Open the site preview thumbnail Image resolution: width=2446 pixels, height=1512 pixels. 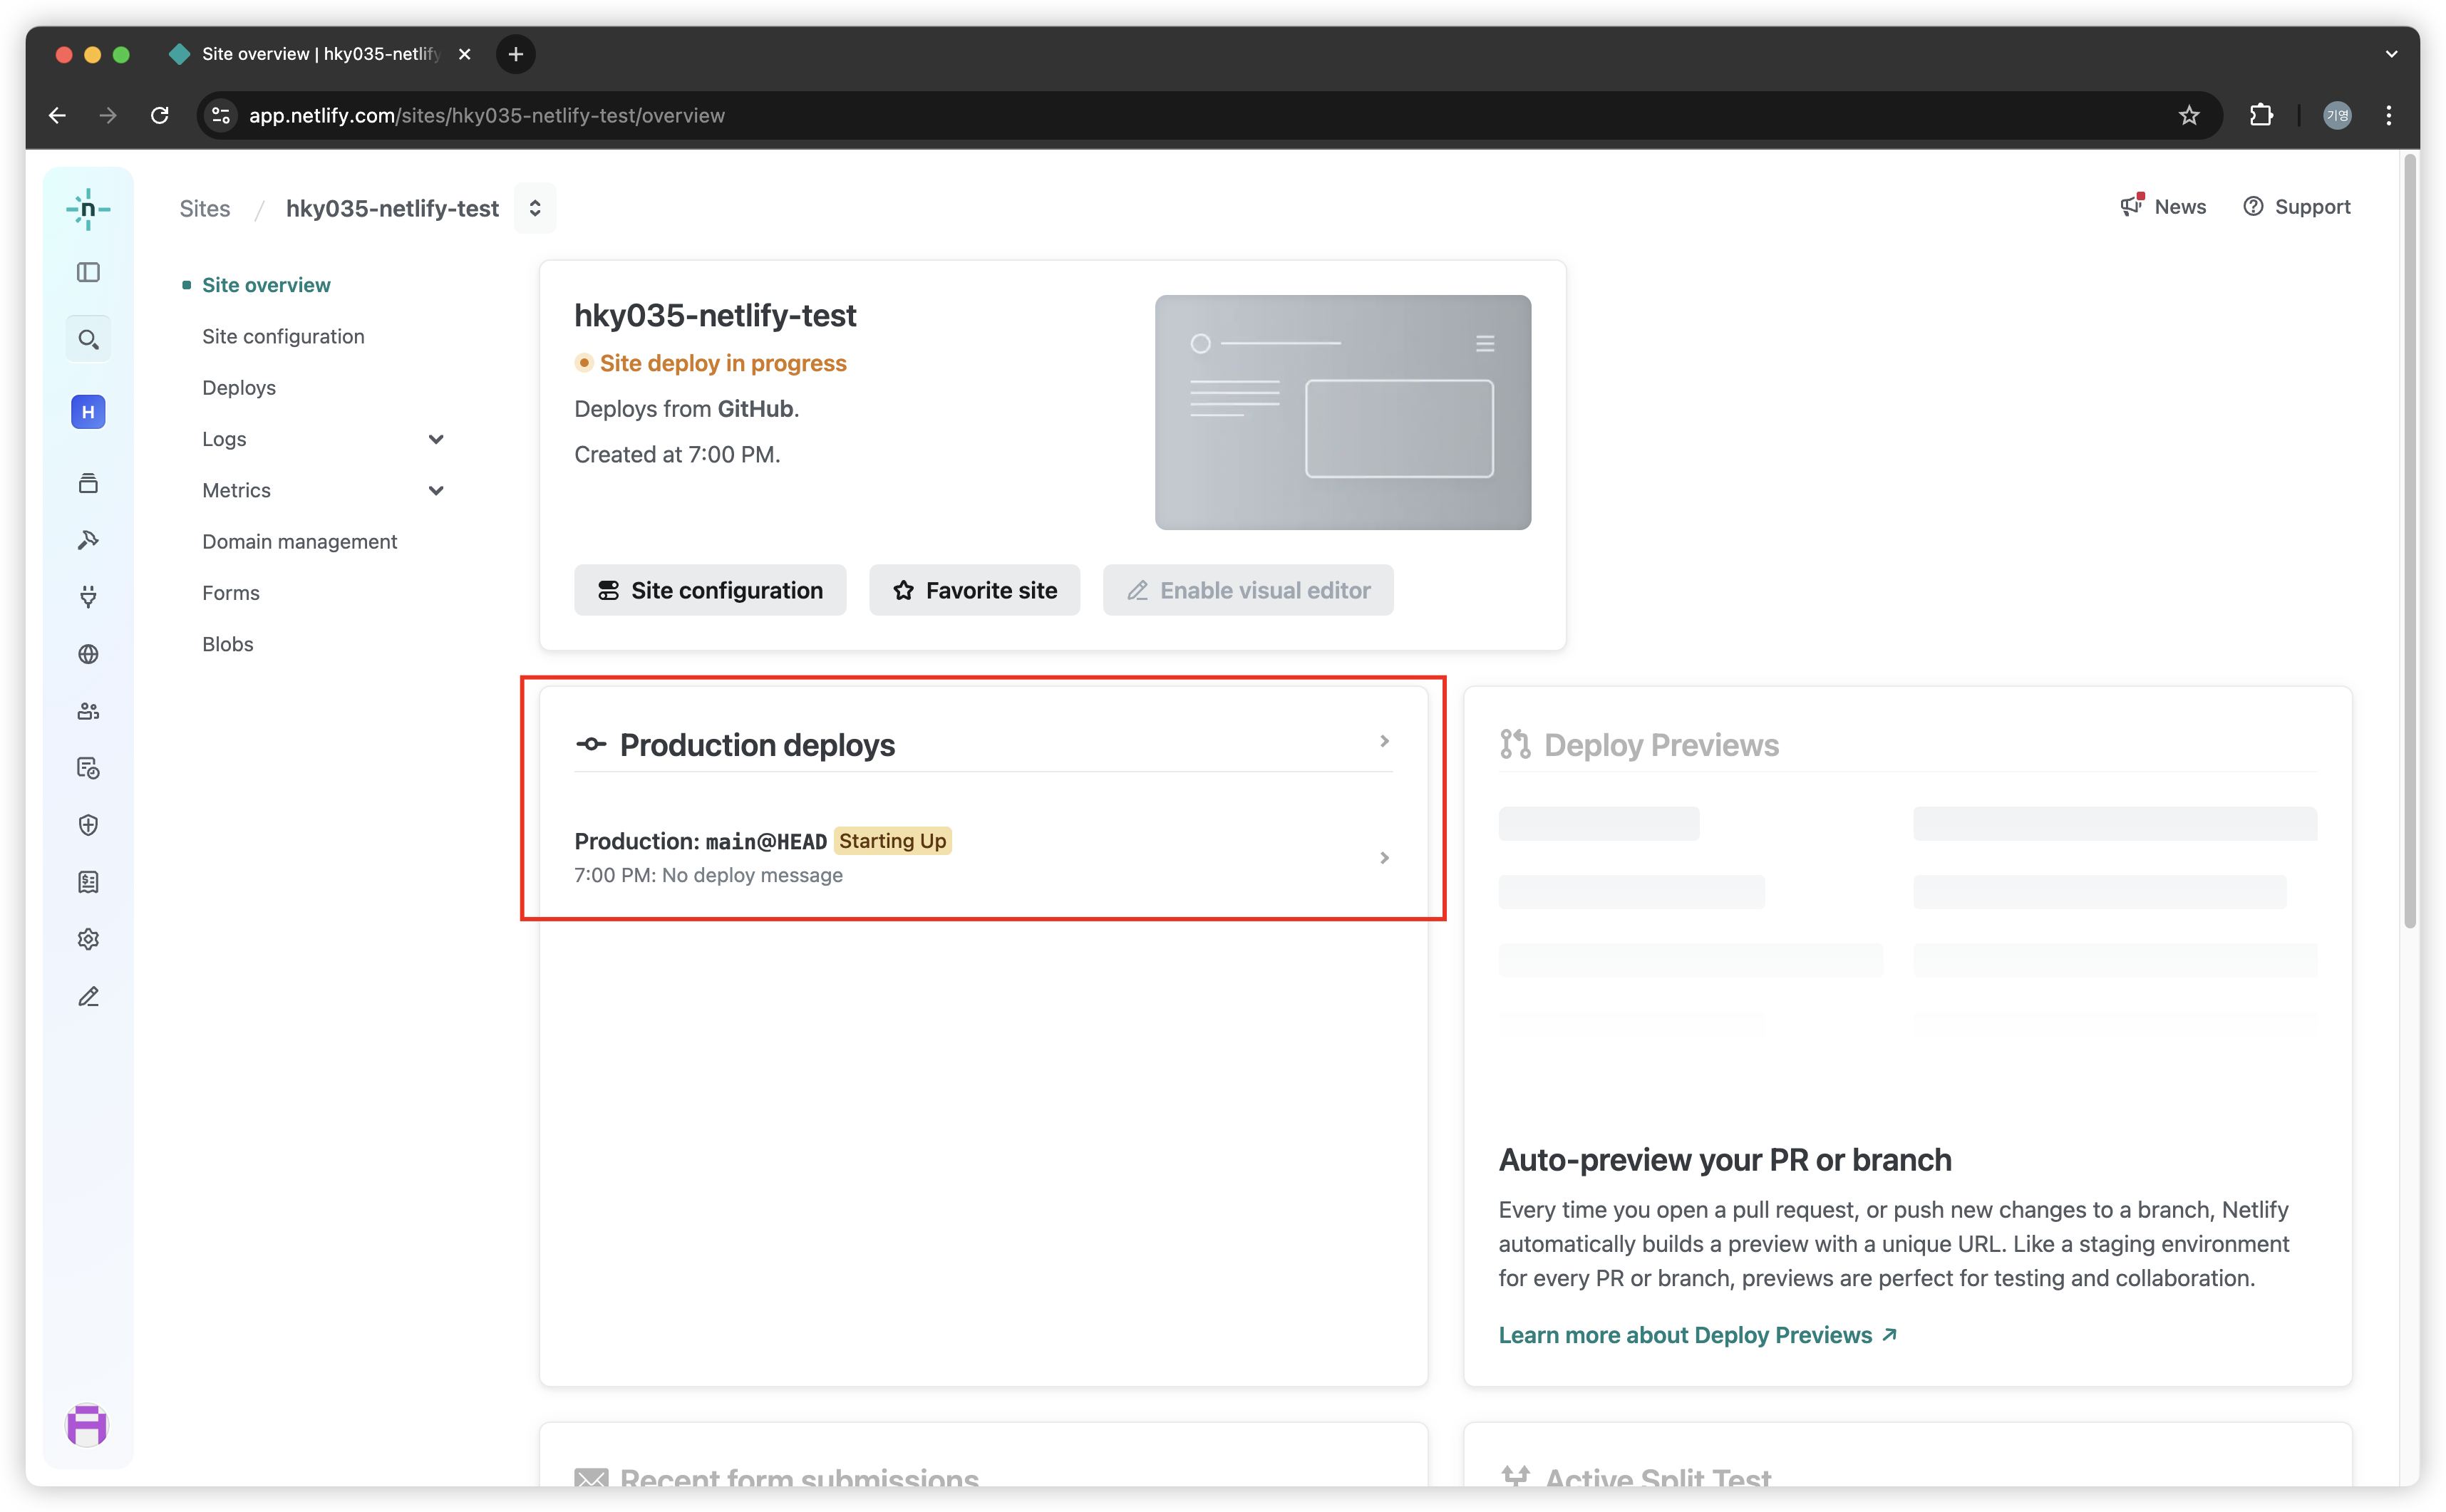tap(1343, 412)
